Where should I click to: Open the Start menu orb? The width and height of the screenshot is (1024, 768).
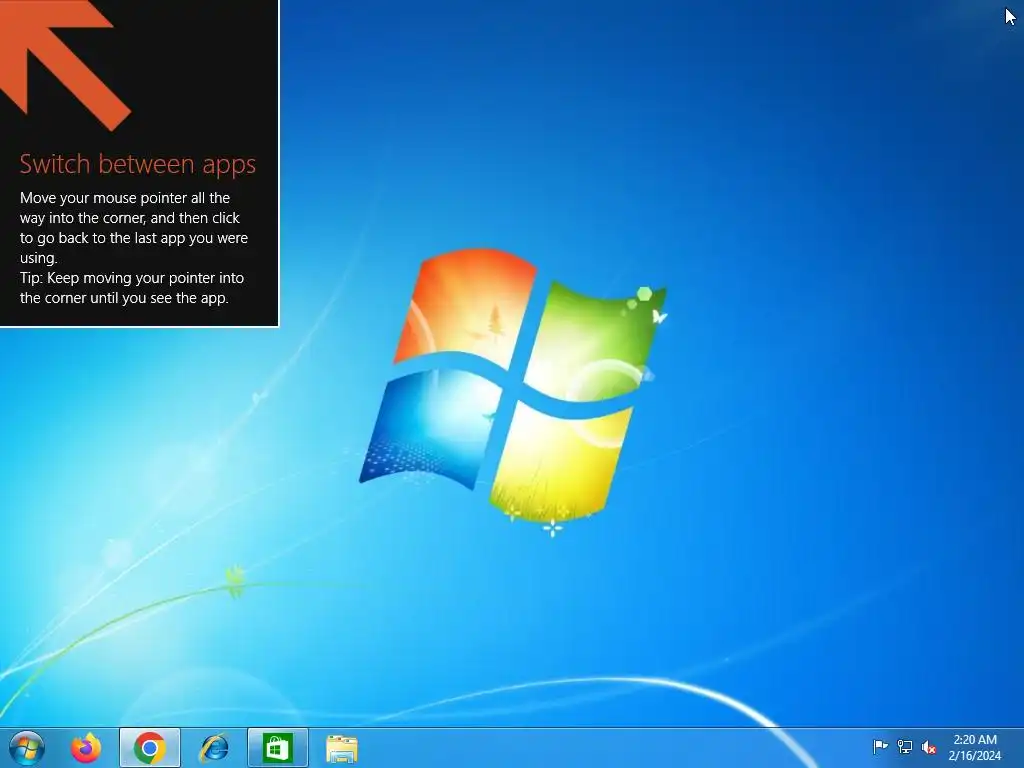point(27,748)
